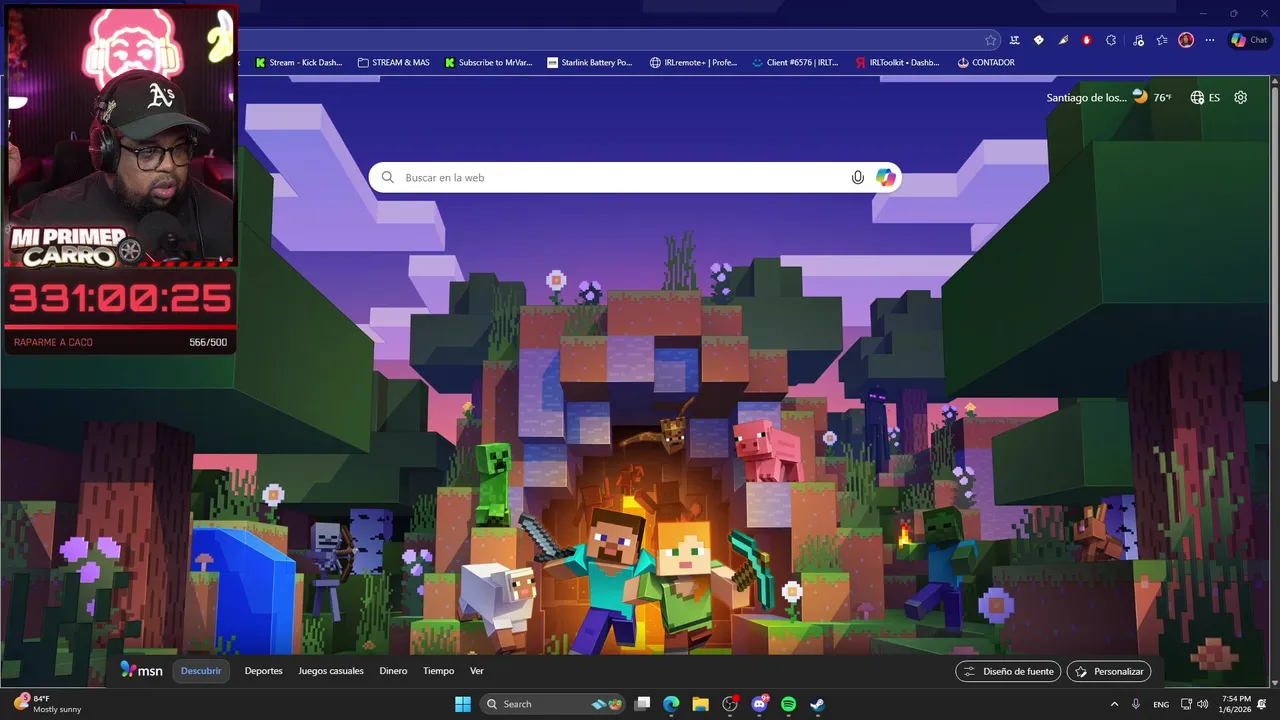1280x720 pixels.
Task: Select the Tiempo tab
Action: pyautogui.click(x=438, y=671)
